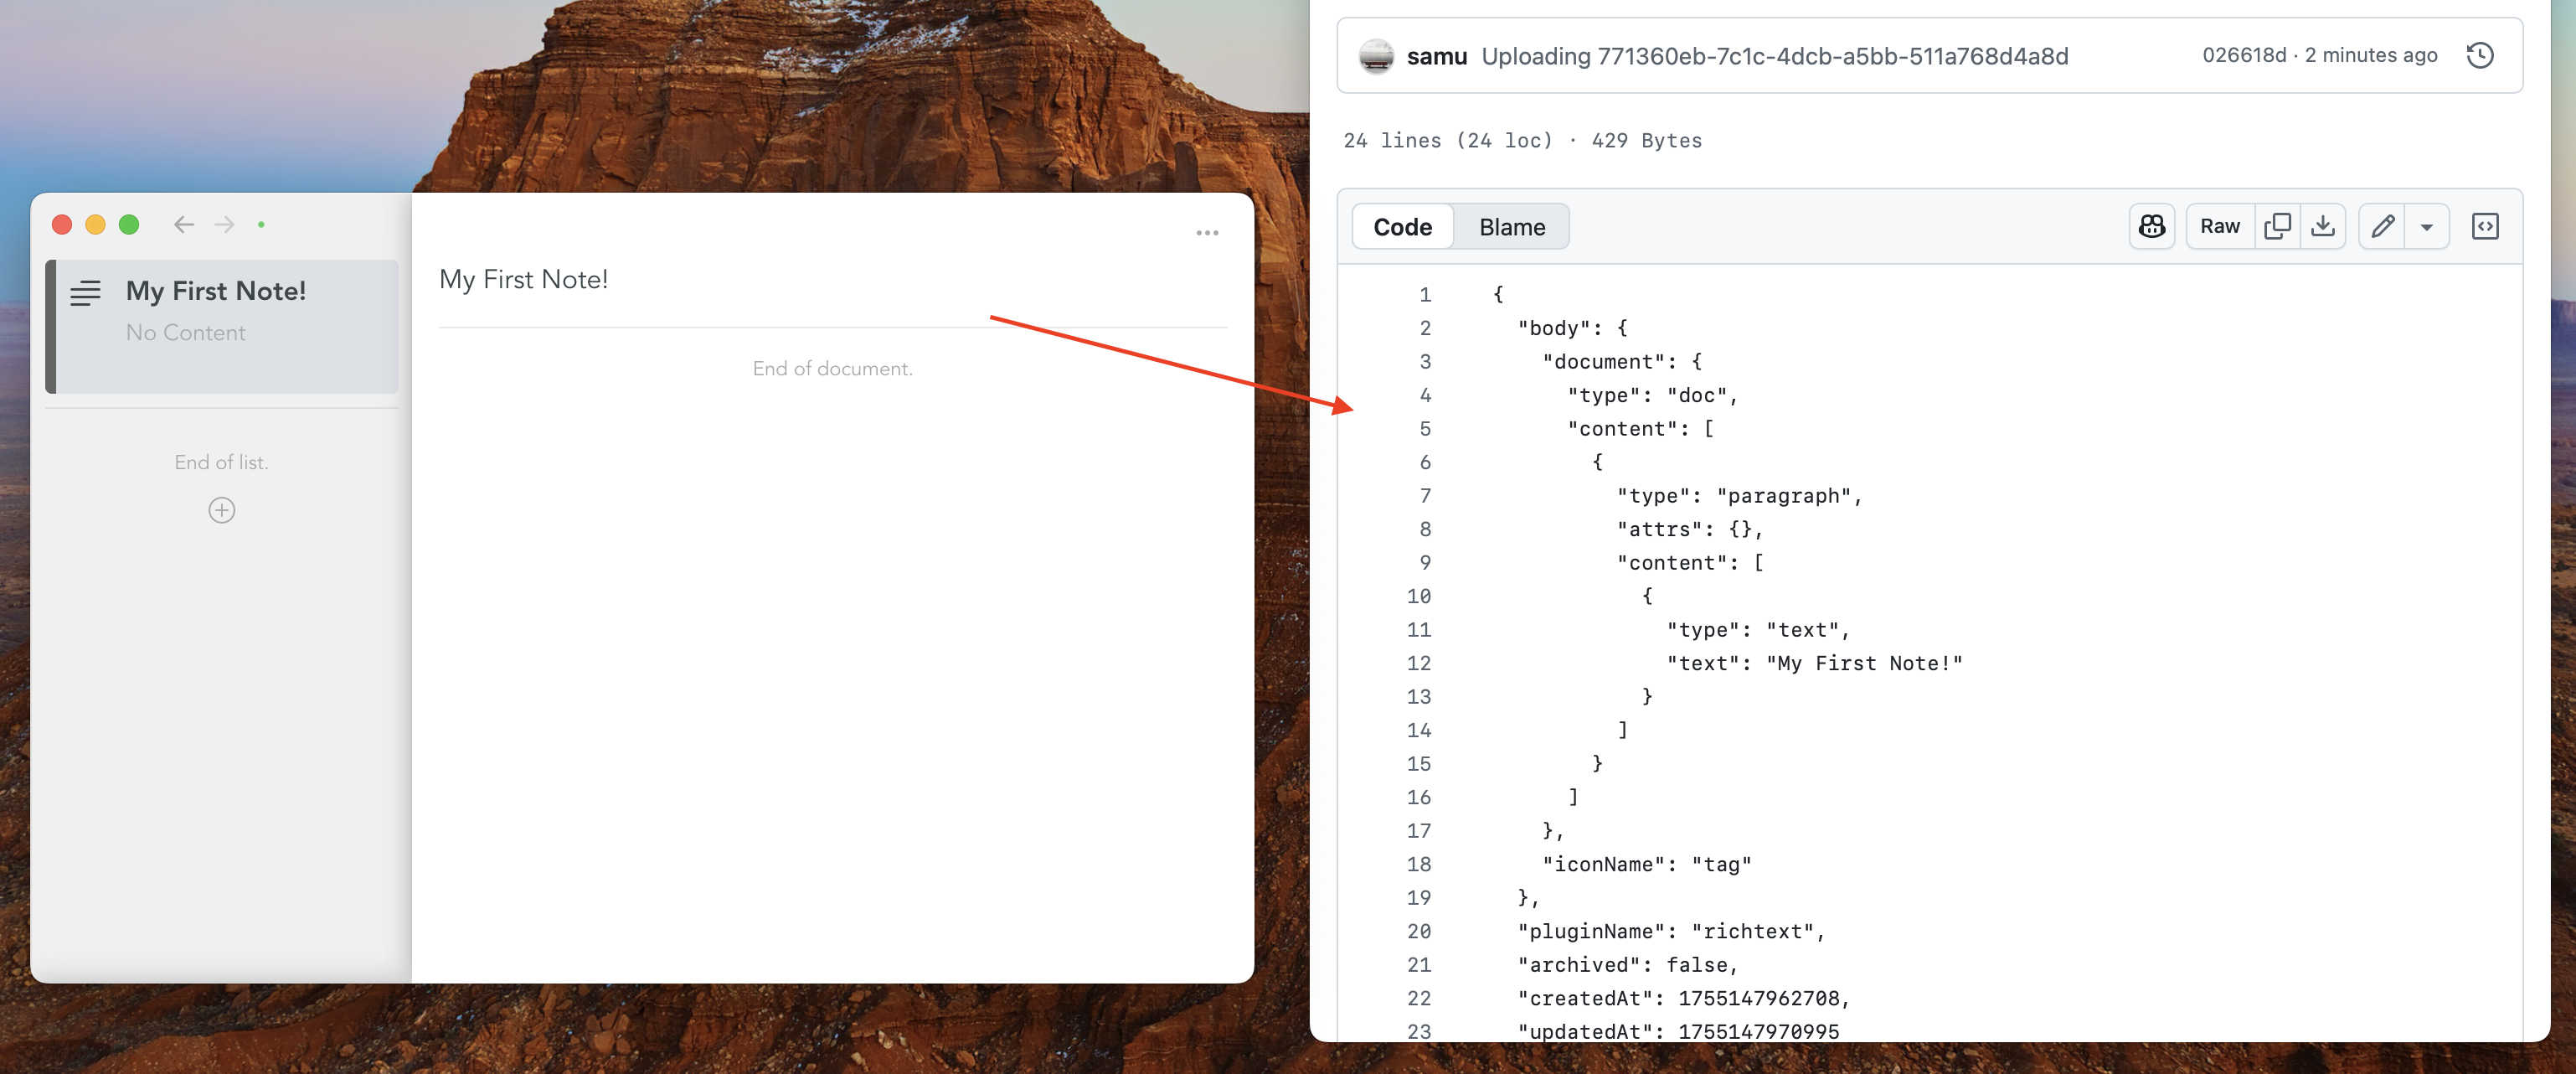Image resolution: width=2576 pixels, height=1074 pixels.
Task: Switch to the Blame tab
Action: [x=1511, y=227]
